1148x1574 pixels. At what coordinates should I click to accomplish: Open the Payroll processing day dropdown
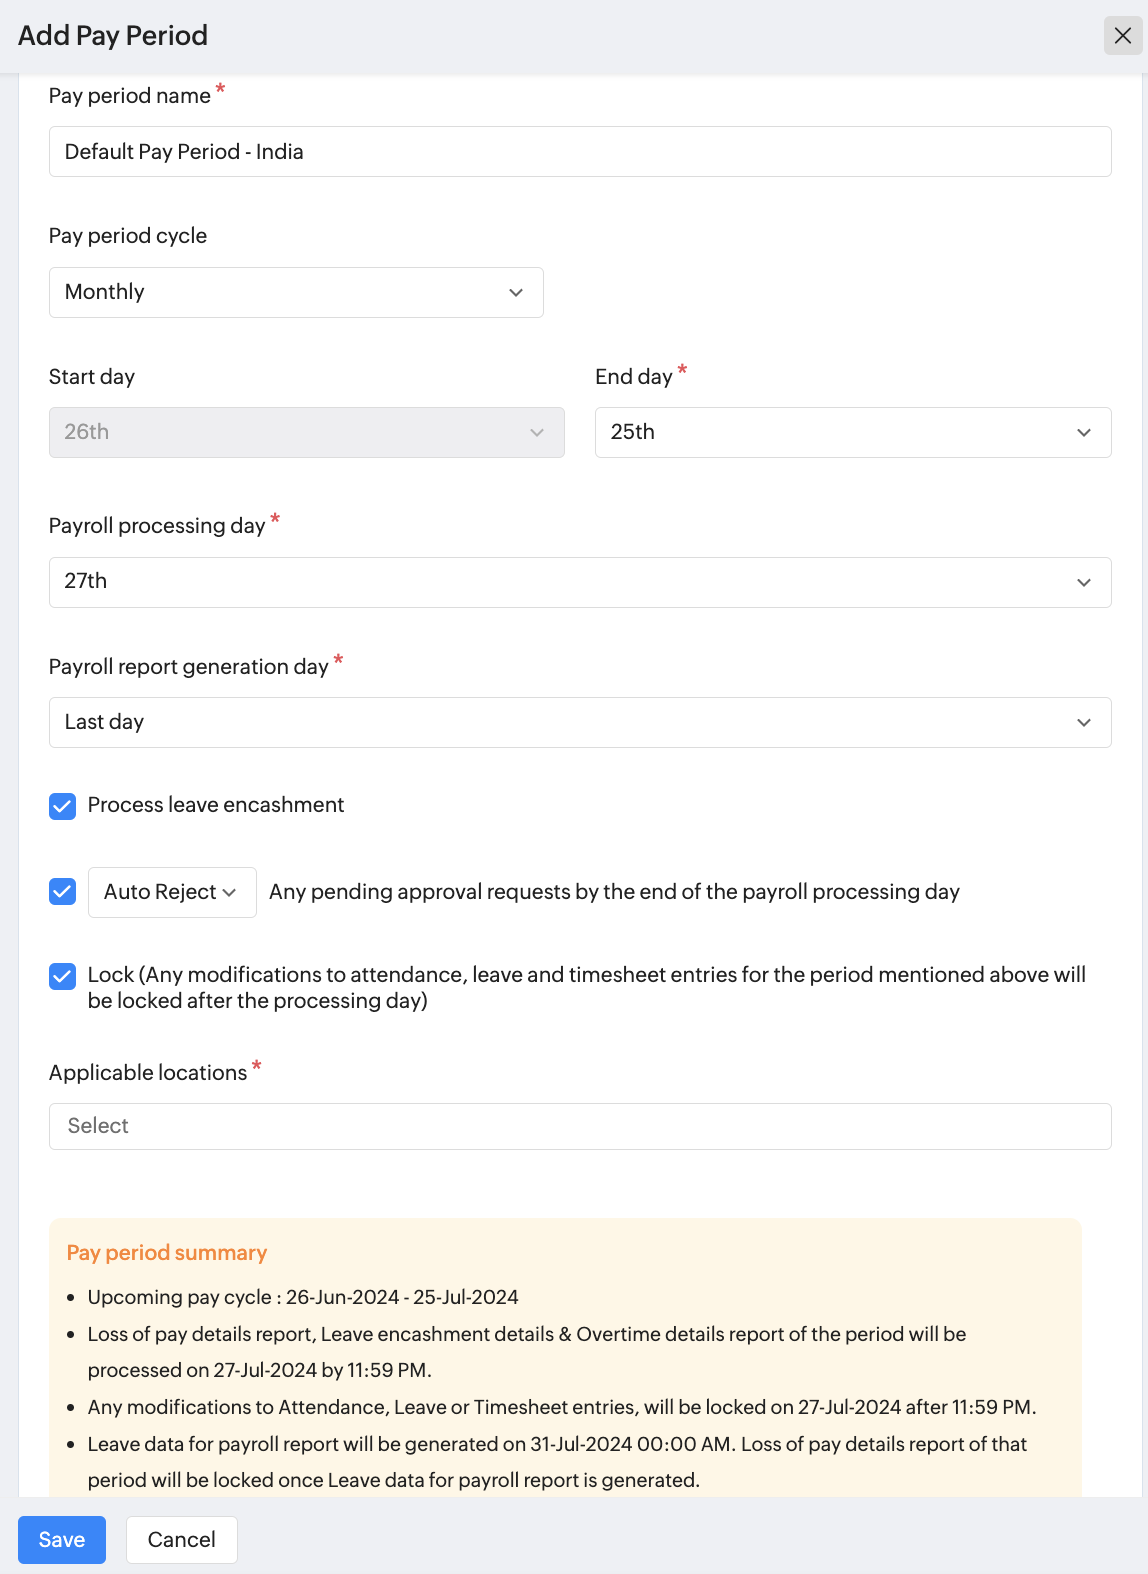coord(579,582)
